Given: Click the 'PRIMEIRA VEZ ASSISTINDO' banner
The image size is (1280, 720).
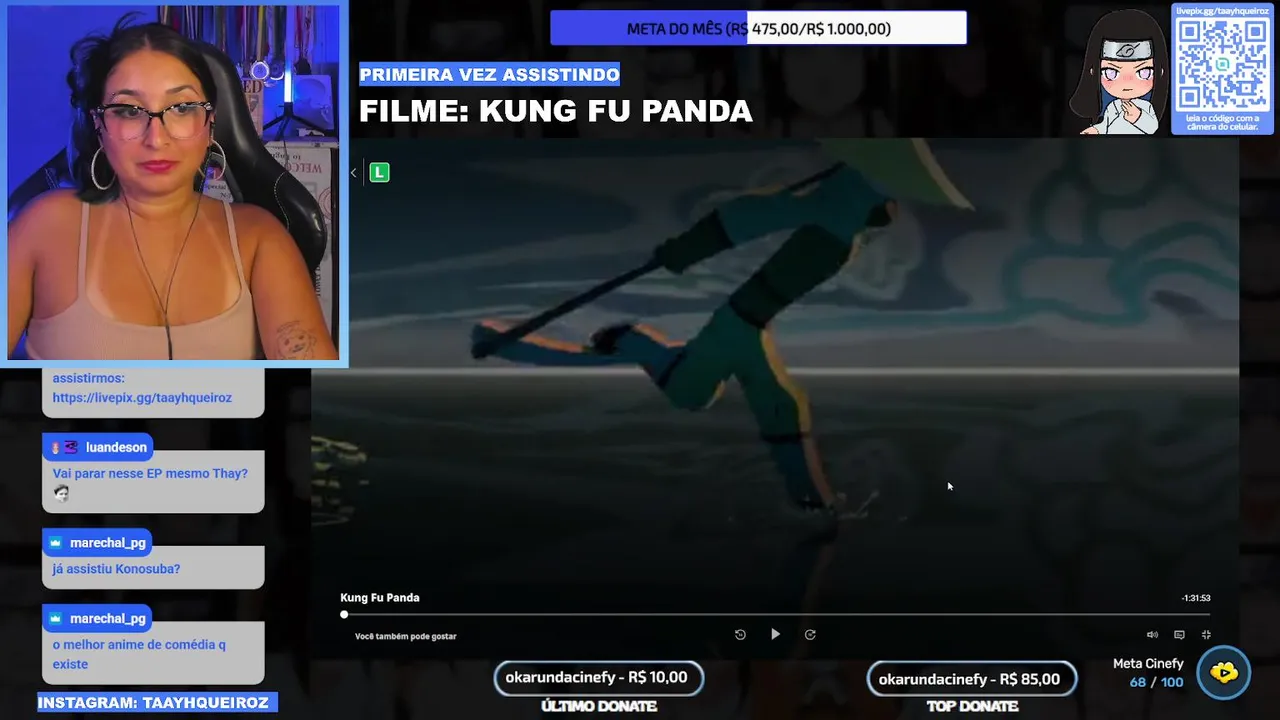Looking at the screenshot, I should [x=489, y=74].
